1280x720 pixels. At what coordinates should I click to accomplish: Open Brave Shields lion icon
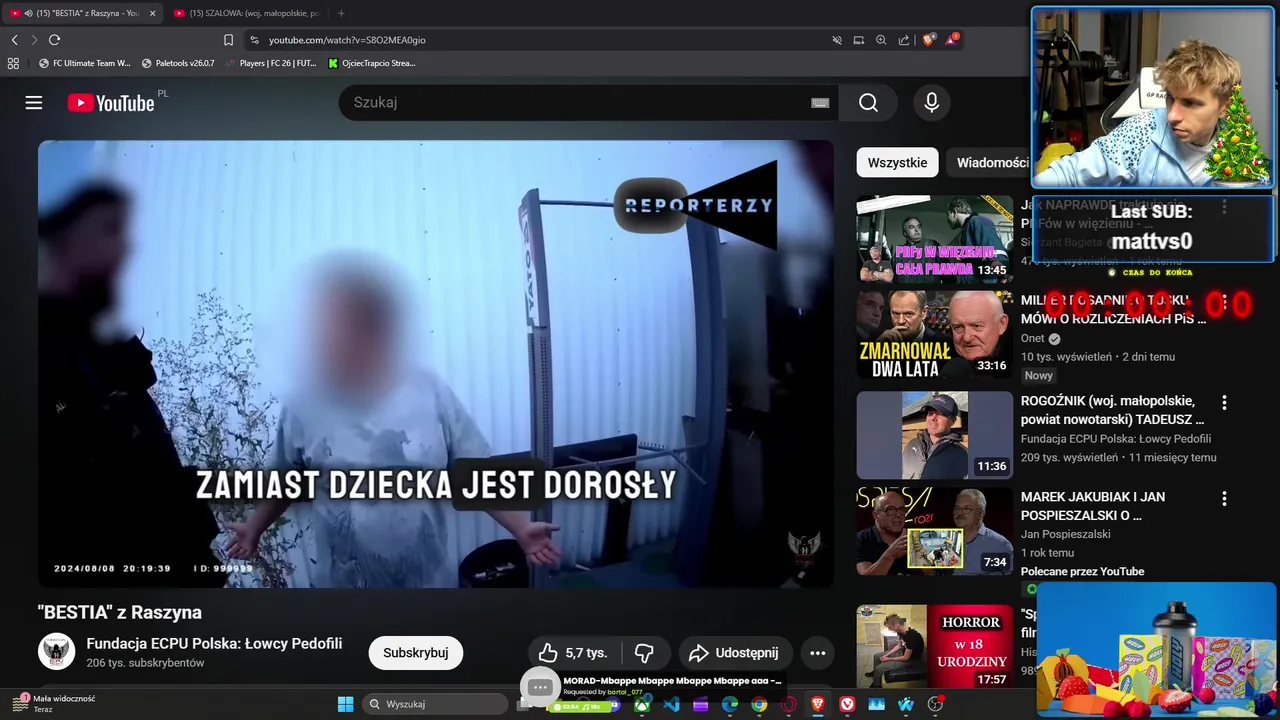929,40
